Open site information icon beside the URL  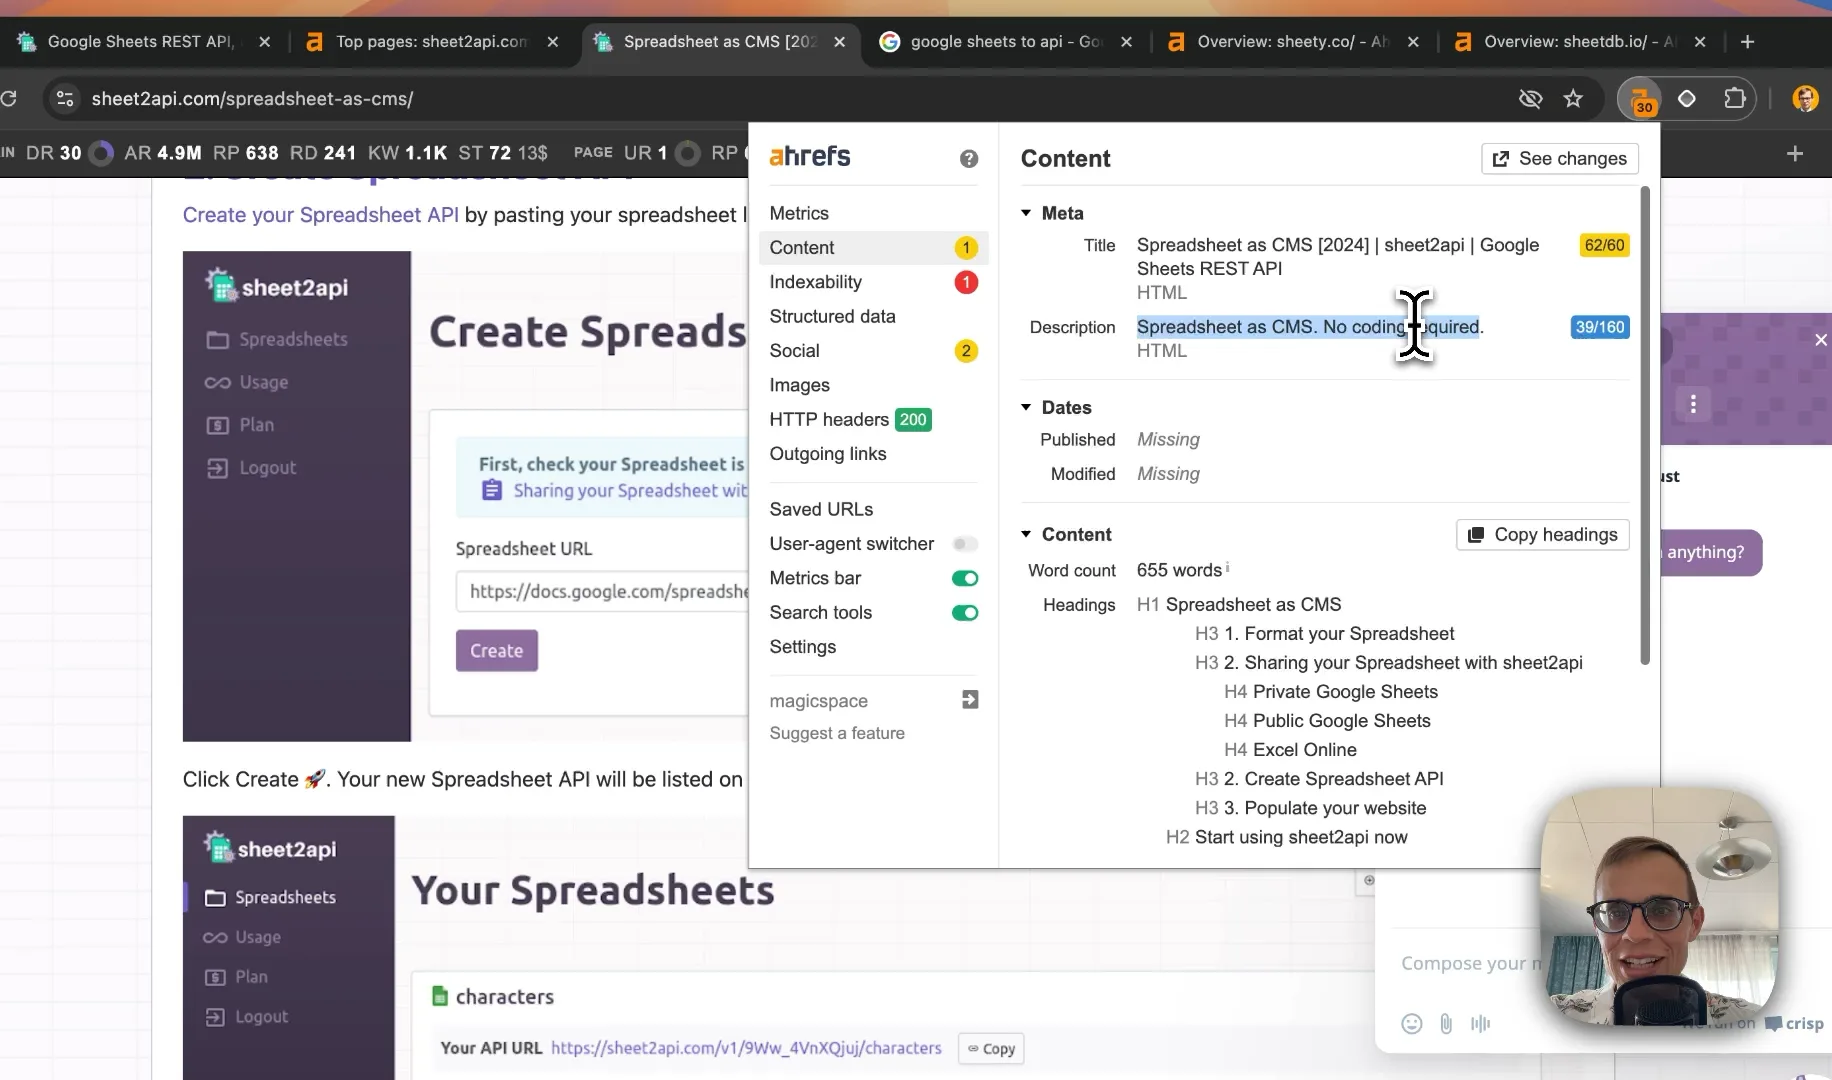point(65,98)
